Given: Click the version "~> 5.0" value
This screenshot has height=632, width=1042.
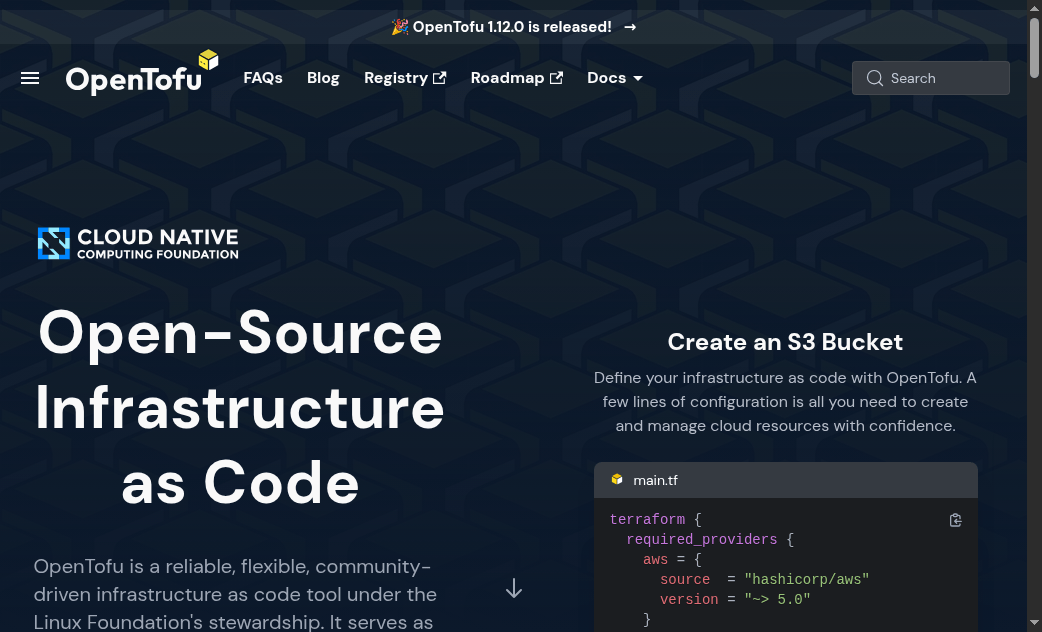Looking at the screenshot, I should 778,599.
